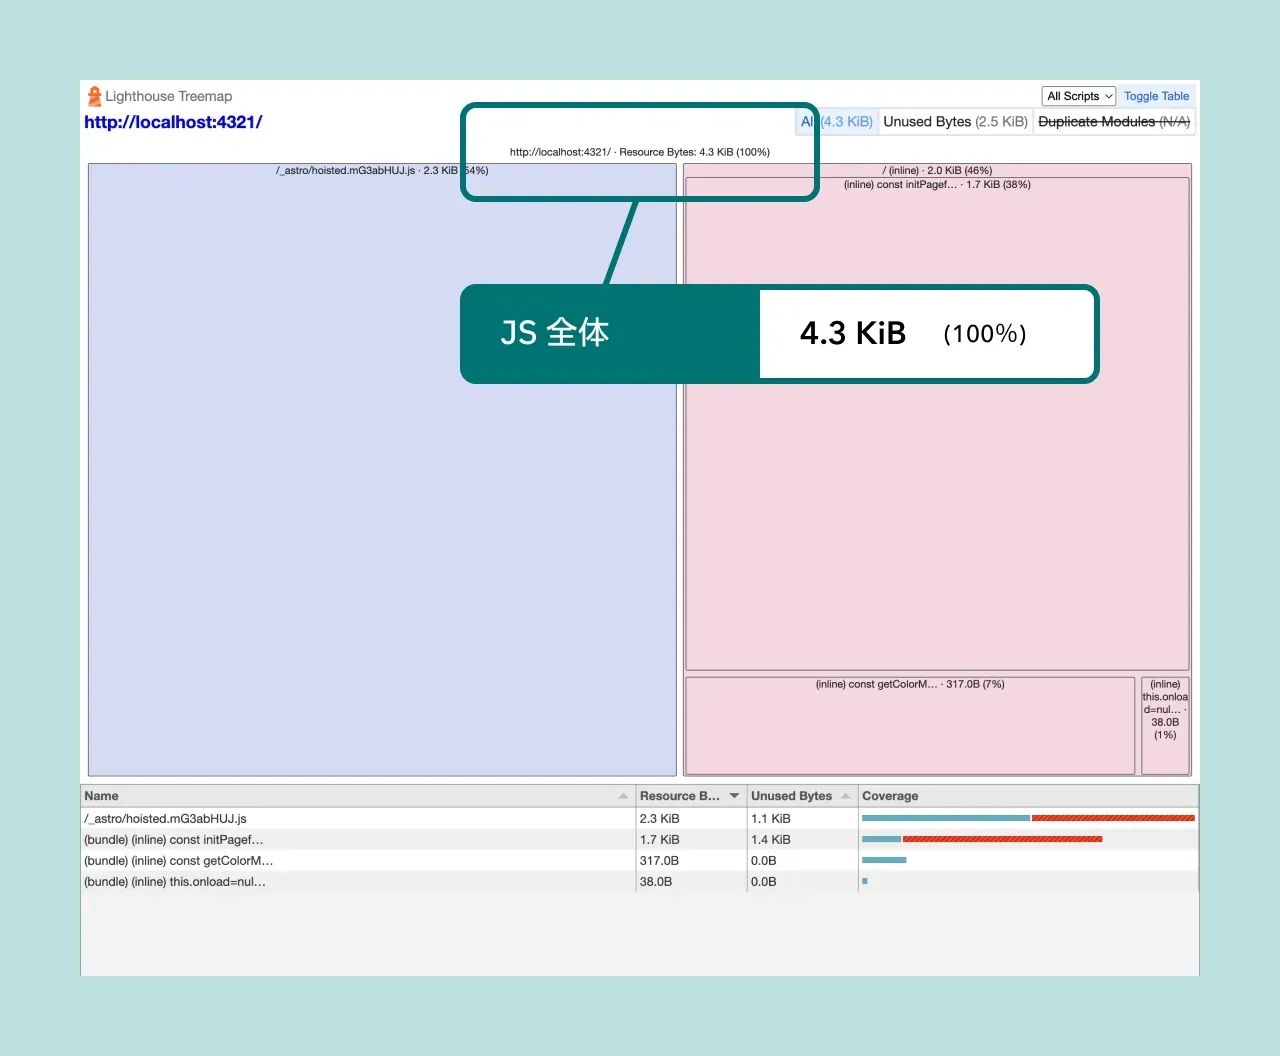The height and width of the screenshot is (1056, 1280).
Task: Select the const initPagef bundle table row
Action: 174,840
